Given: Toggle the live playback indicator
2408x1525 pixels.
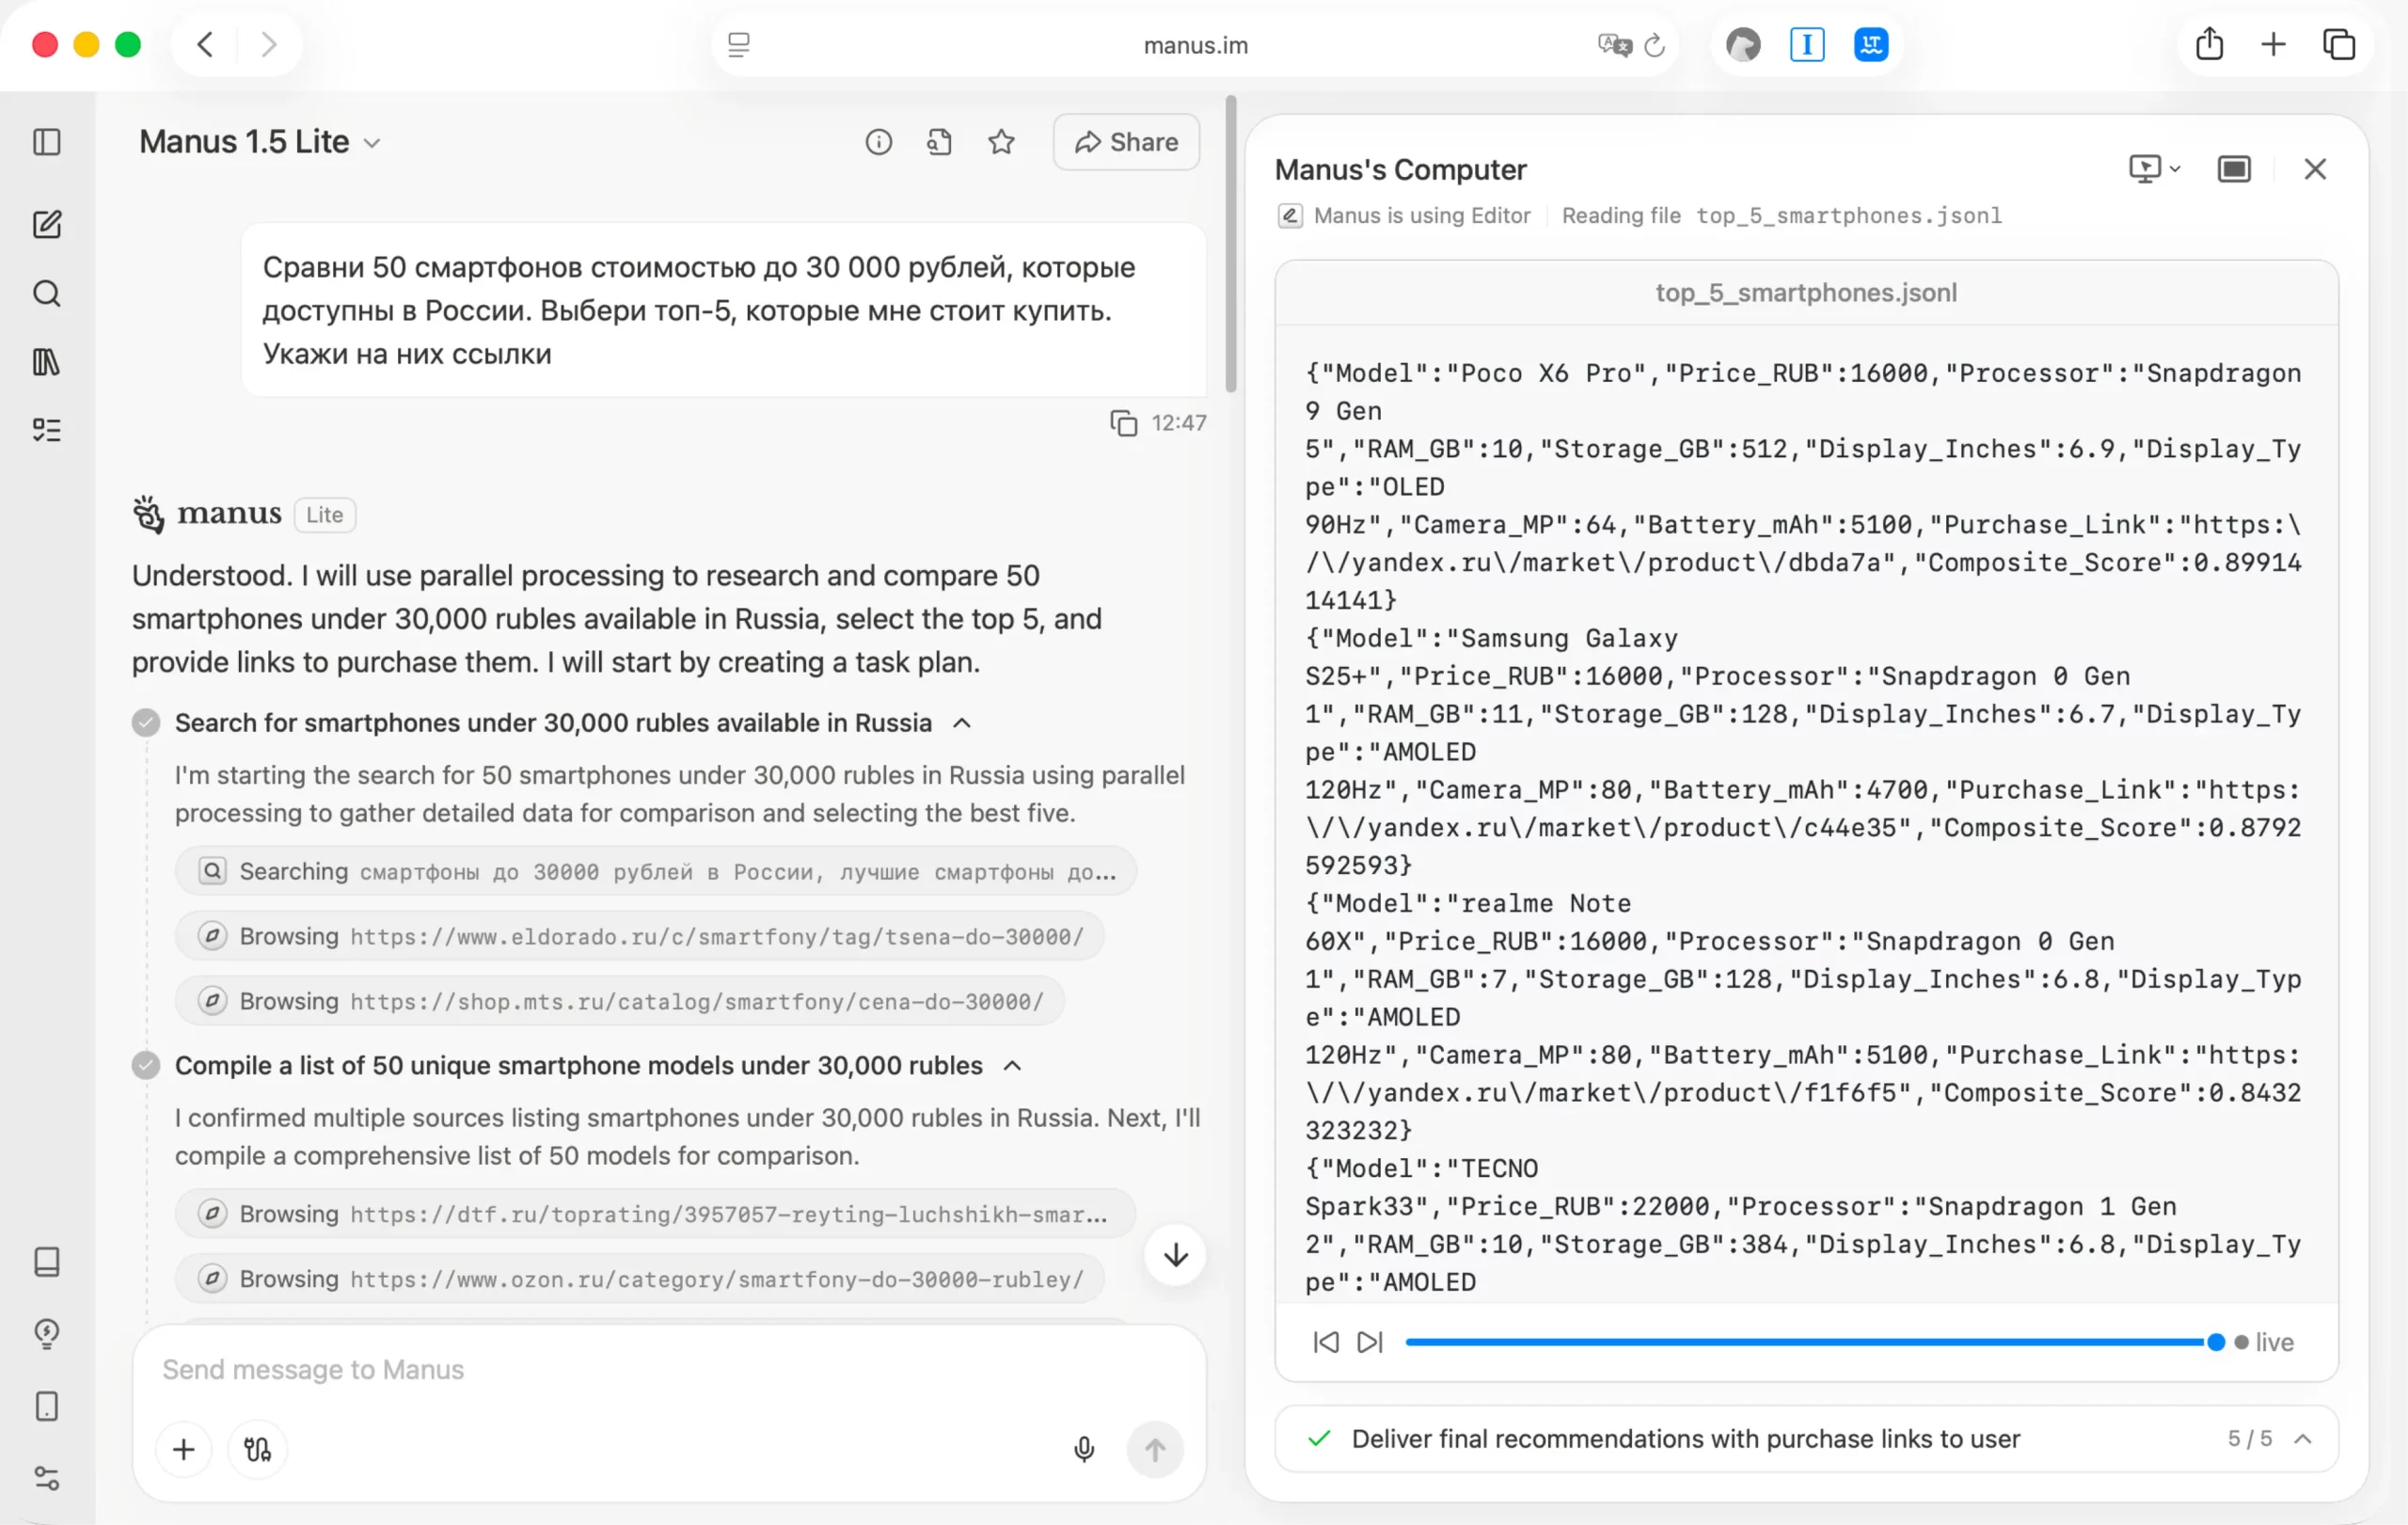Looking at the screenshot, I should [x=2264, y=1342].
